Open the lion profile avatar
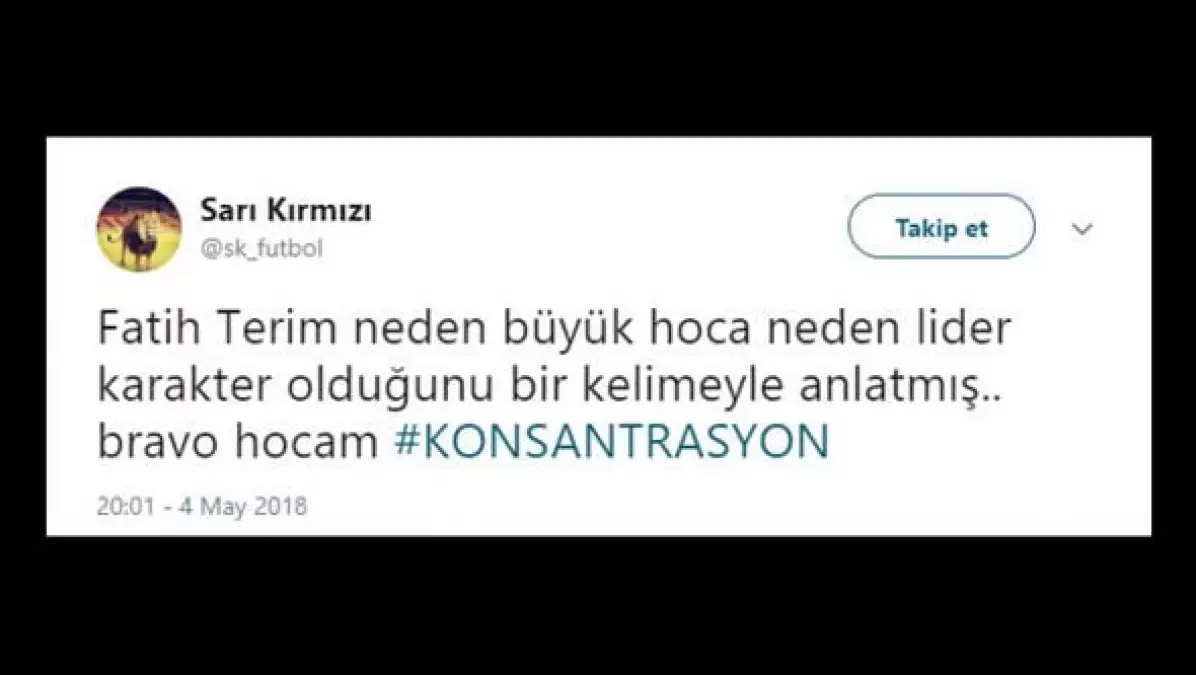 coord(139,229)
